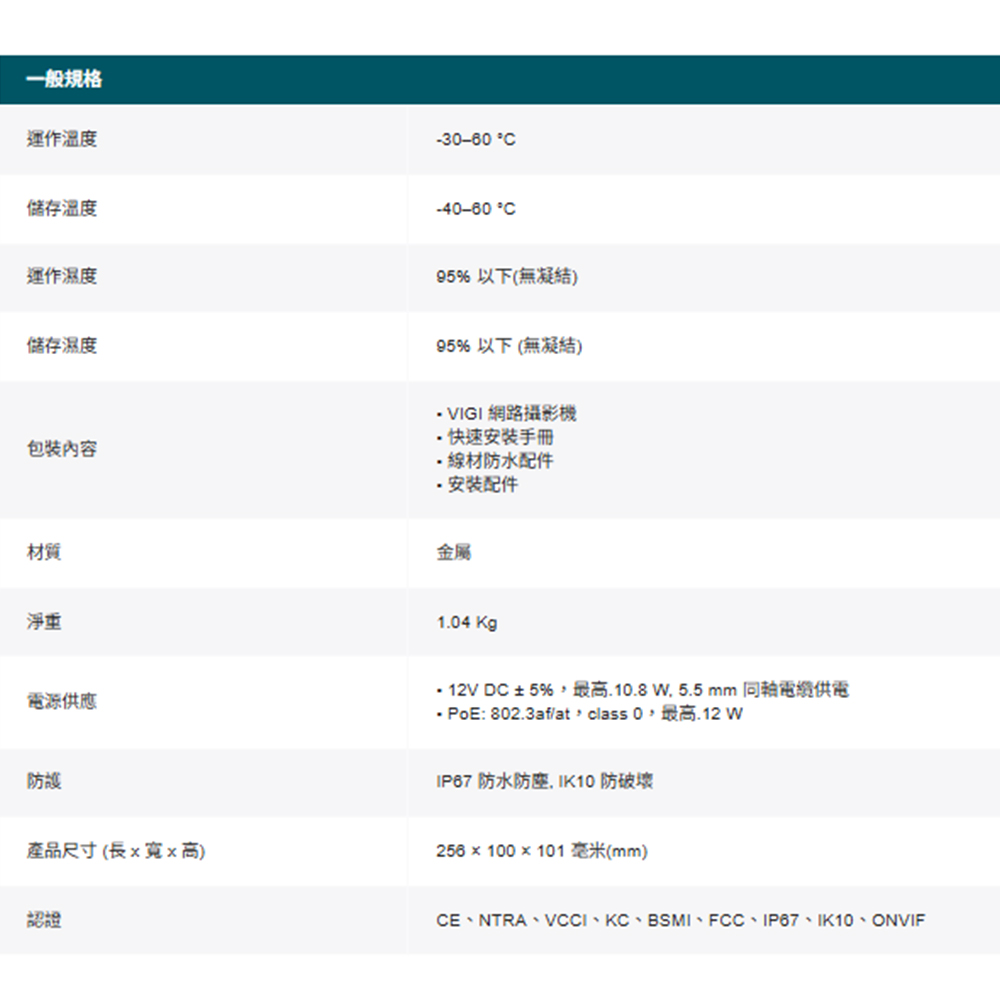This screenshot has width=1000, height=1000.
Task: Select the 運作濕度 row label
Action: click(x=62, y=277)
